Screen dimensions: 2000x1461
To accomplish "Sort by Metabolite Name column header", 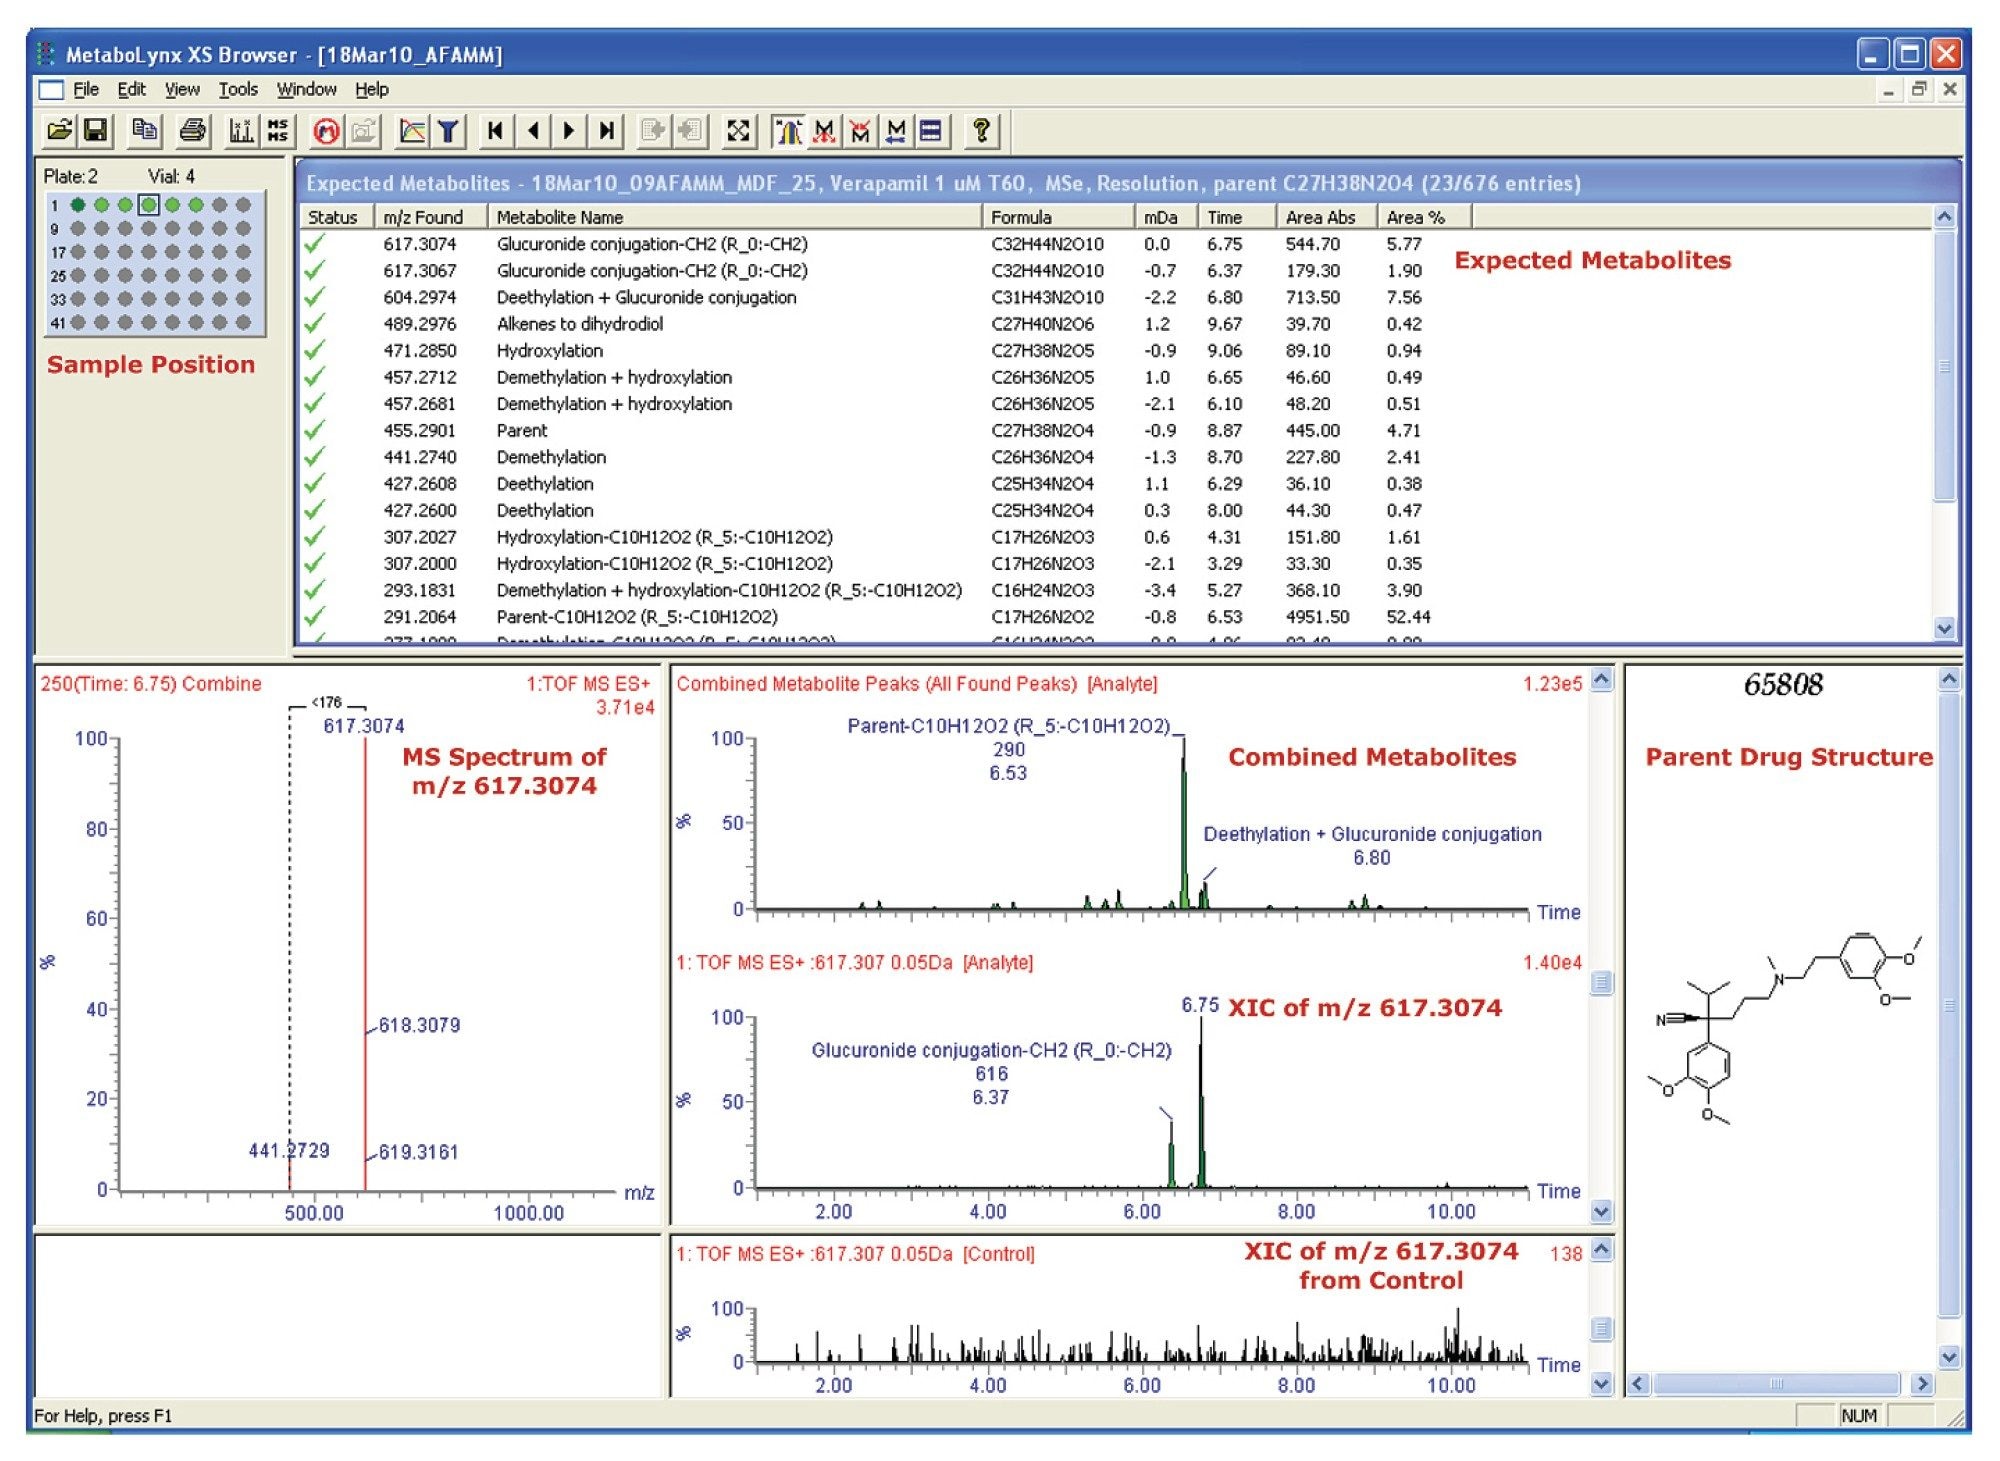I will tap(734, 217).
